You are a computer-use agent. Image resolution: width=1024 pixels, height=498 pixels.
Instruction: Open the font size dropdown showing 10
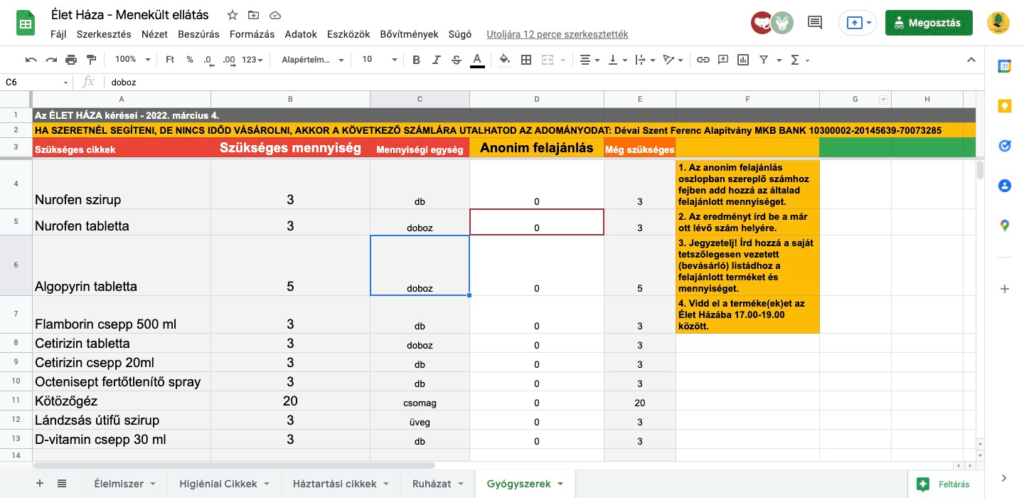[x=377, y=60]
